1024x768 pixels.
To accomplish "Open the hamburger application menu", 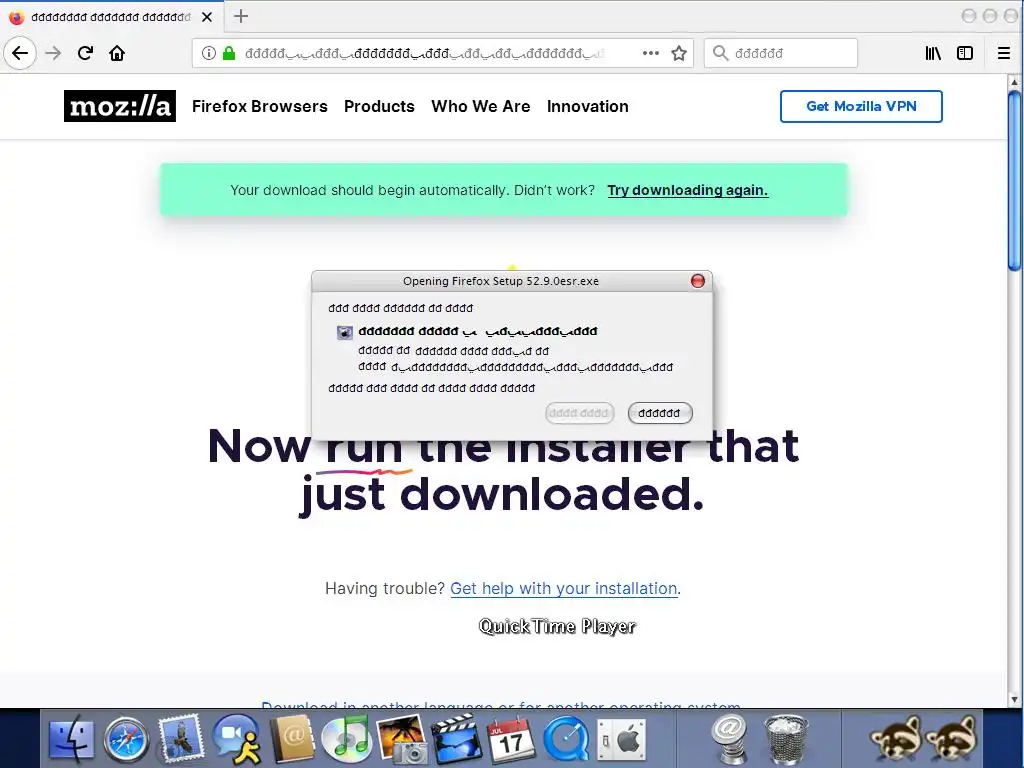I will click(x=1004, y=53).
